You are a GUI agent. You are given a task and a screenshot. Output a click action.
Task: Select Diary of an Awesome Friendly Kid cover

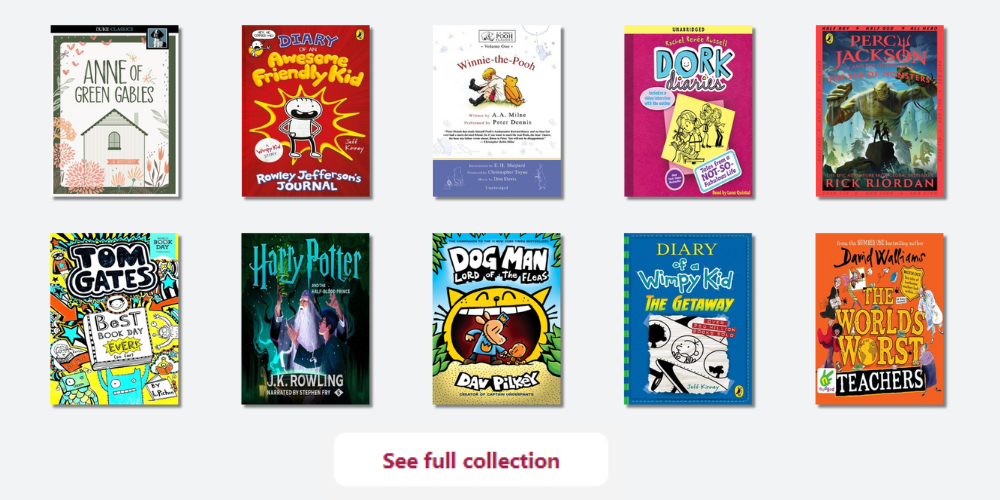tap(306, 111)
